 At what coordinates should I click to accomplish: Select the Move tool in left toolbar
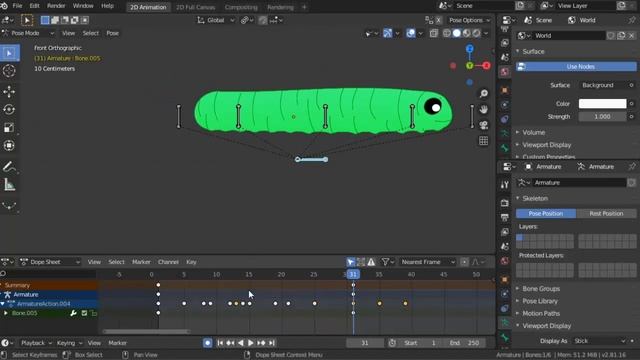point(9,91)
